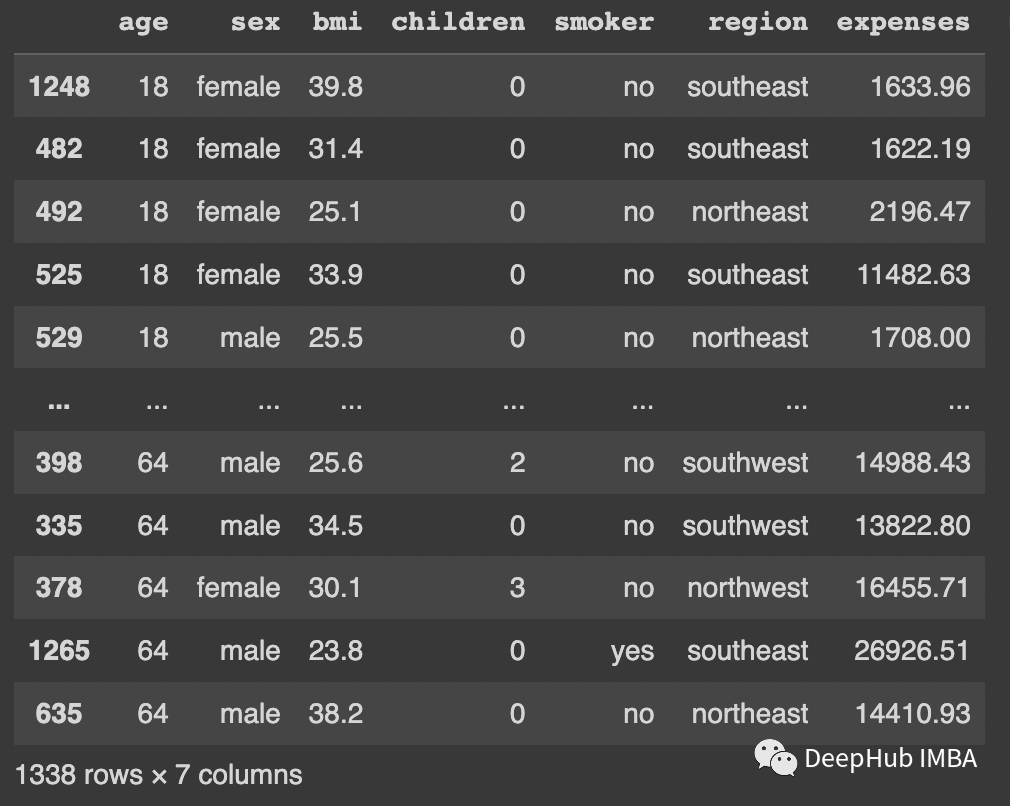Select the "bmi" column header
Image resolution: width=1010 pixels, height=806 pixels.
tap(336, 22)
